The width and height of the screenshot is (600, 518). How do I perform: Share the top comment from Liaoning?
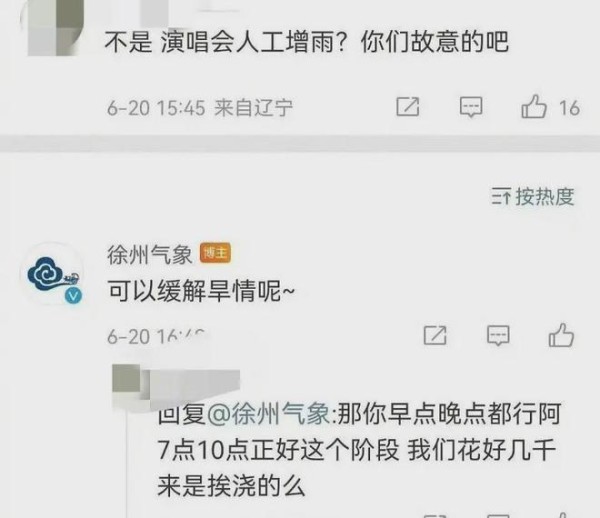(408, 107)
